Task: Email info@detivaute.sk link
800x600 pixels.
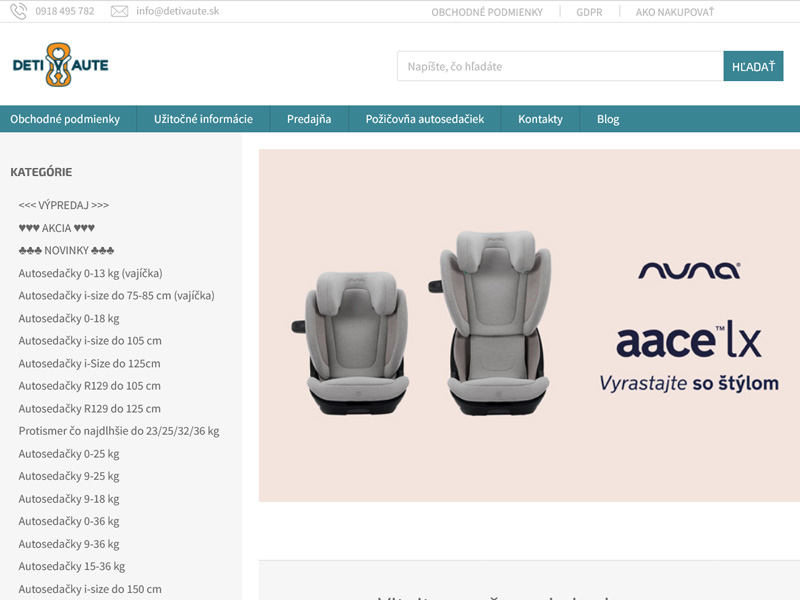Action: click(178, 11)
